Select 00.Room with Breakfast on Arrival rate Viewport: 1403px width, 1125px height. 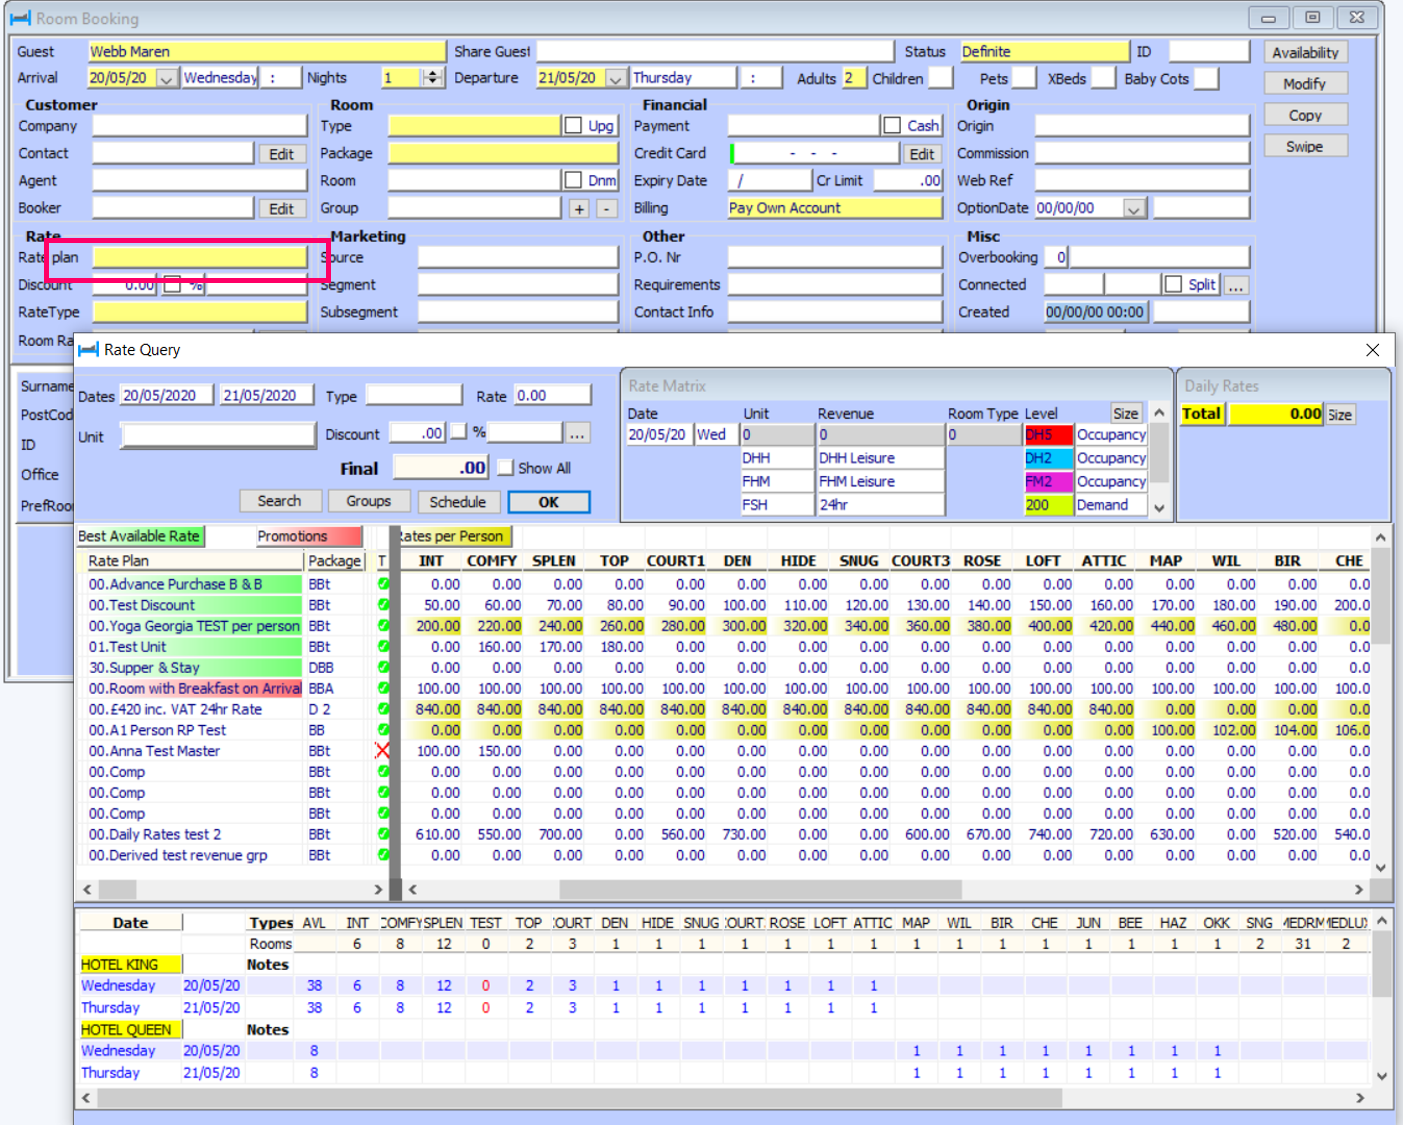(193, 689)
